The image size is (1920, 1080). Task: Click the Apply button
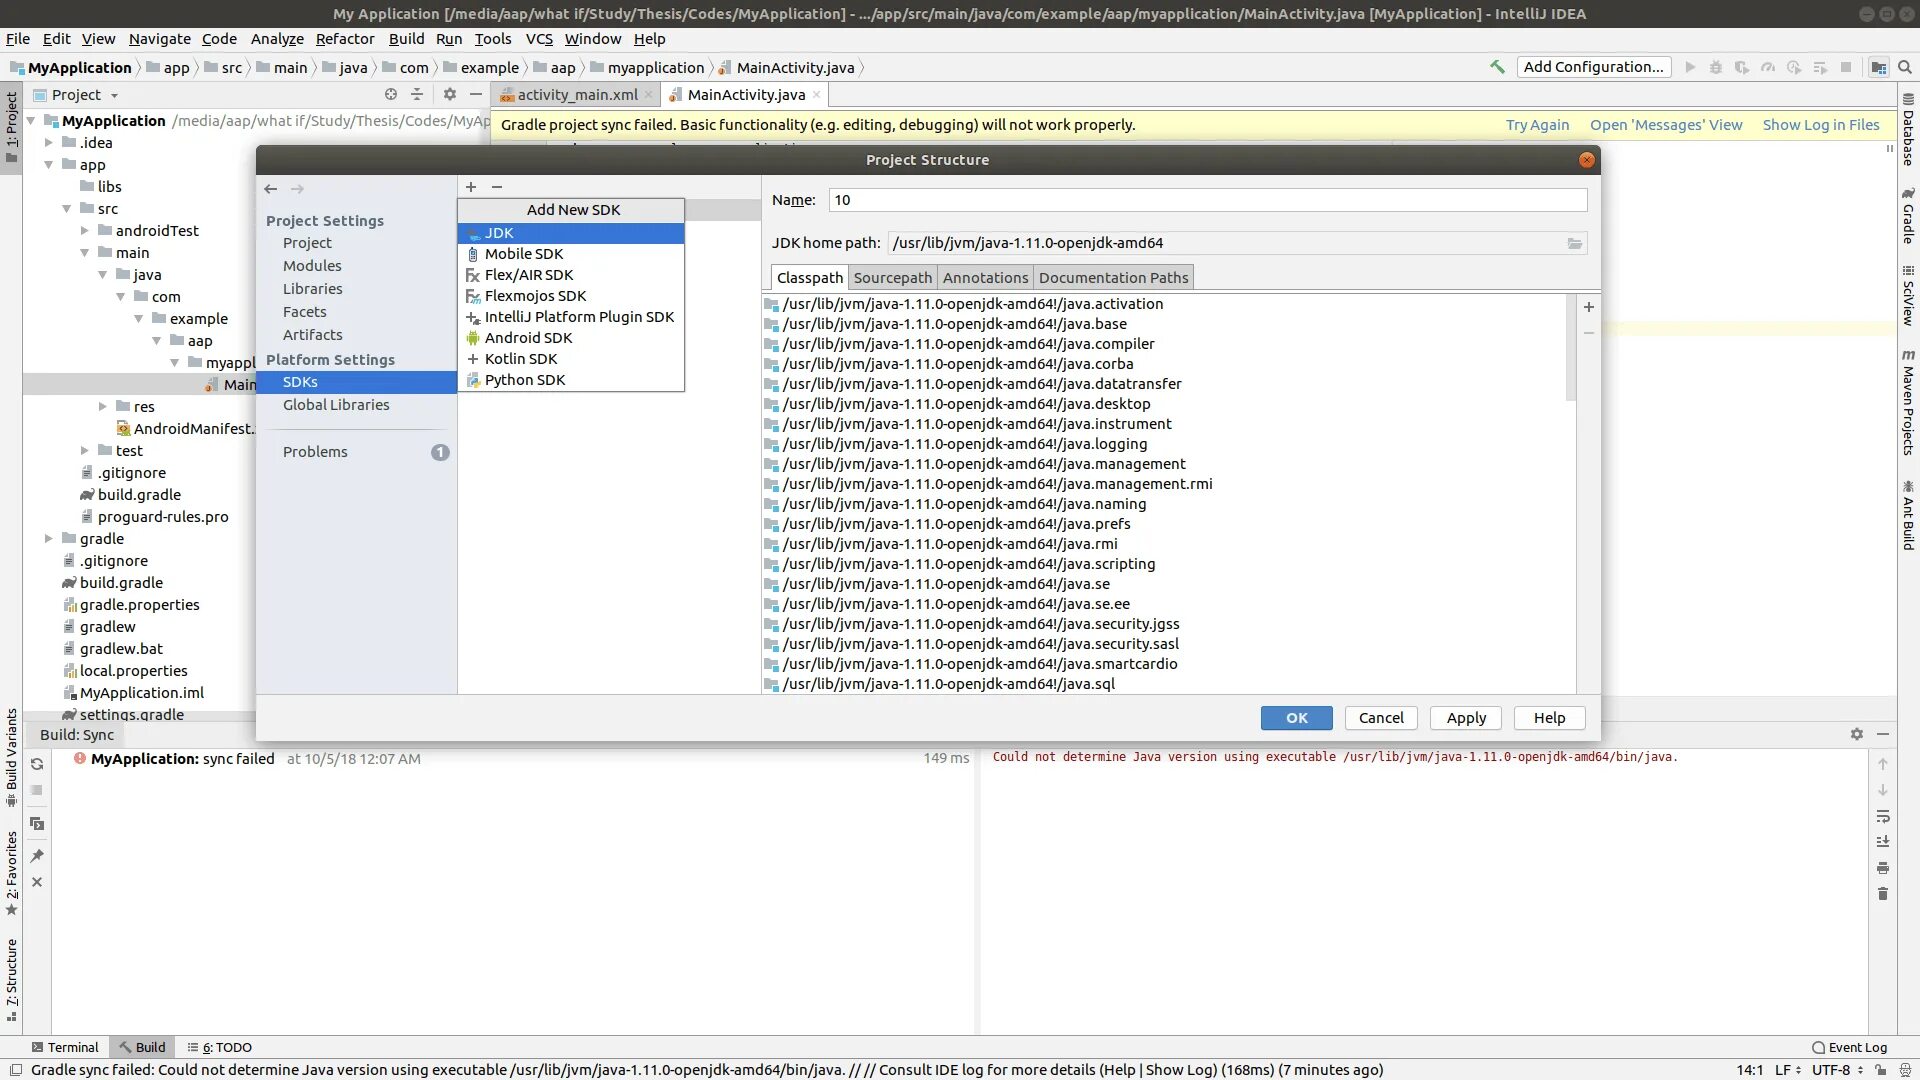coord(1466,718)
